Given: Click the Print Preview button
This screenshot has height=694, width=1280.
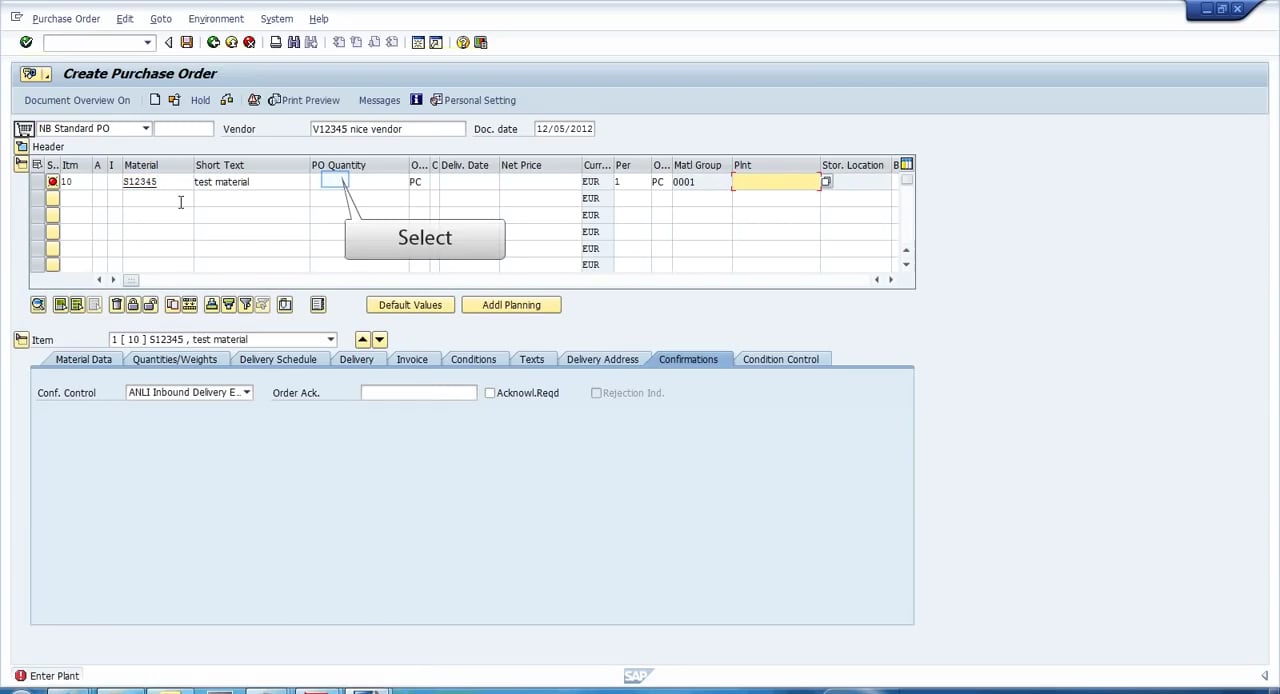Looking at the screenshot, I should pyautogui.click(x=304, y=100).
